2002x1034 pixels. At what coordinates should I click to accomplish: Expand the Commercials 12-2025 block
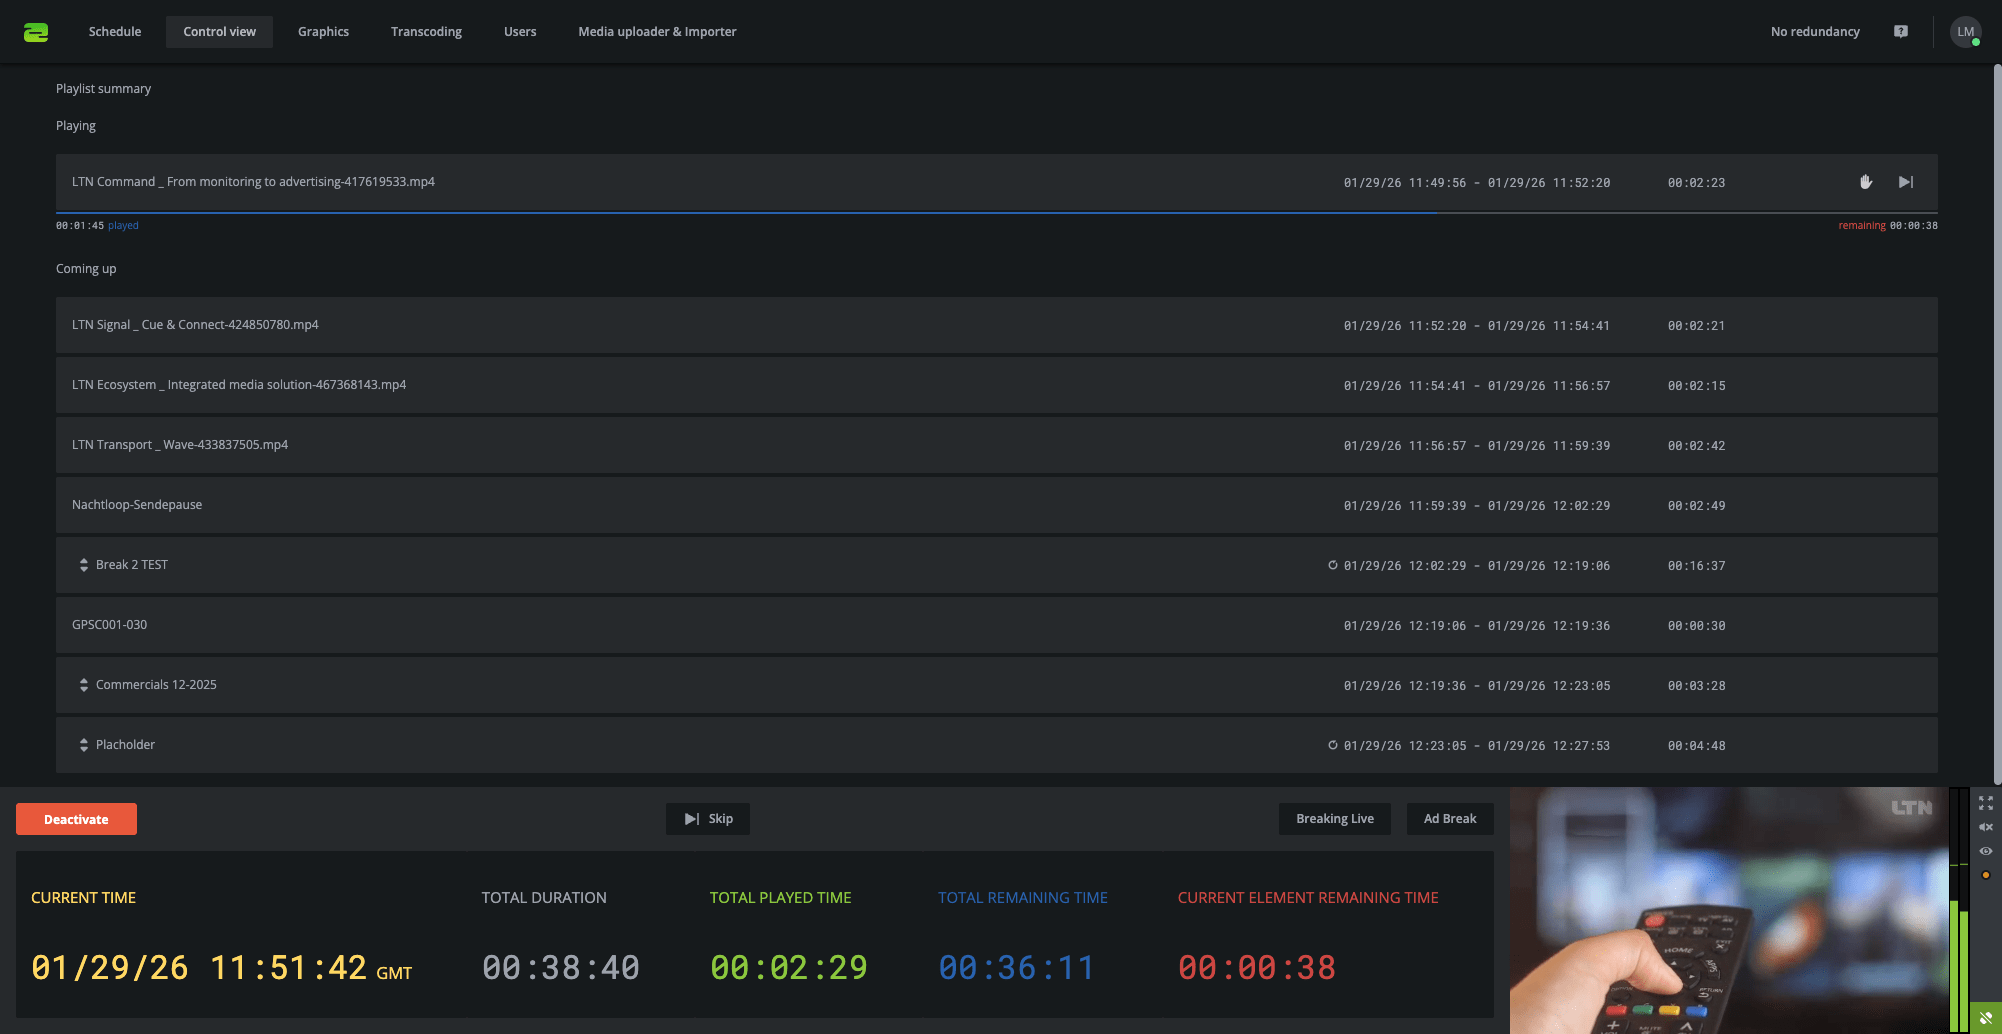click(x=84, y=685)
